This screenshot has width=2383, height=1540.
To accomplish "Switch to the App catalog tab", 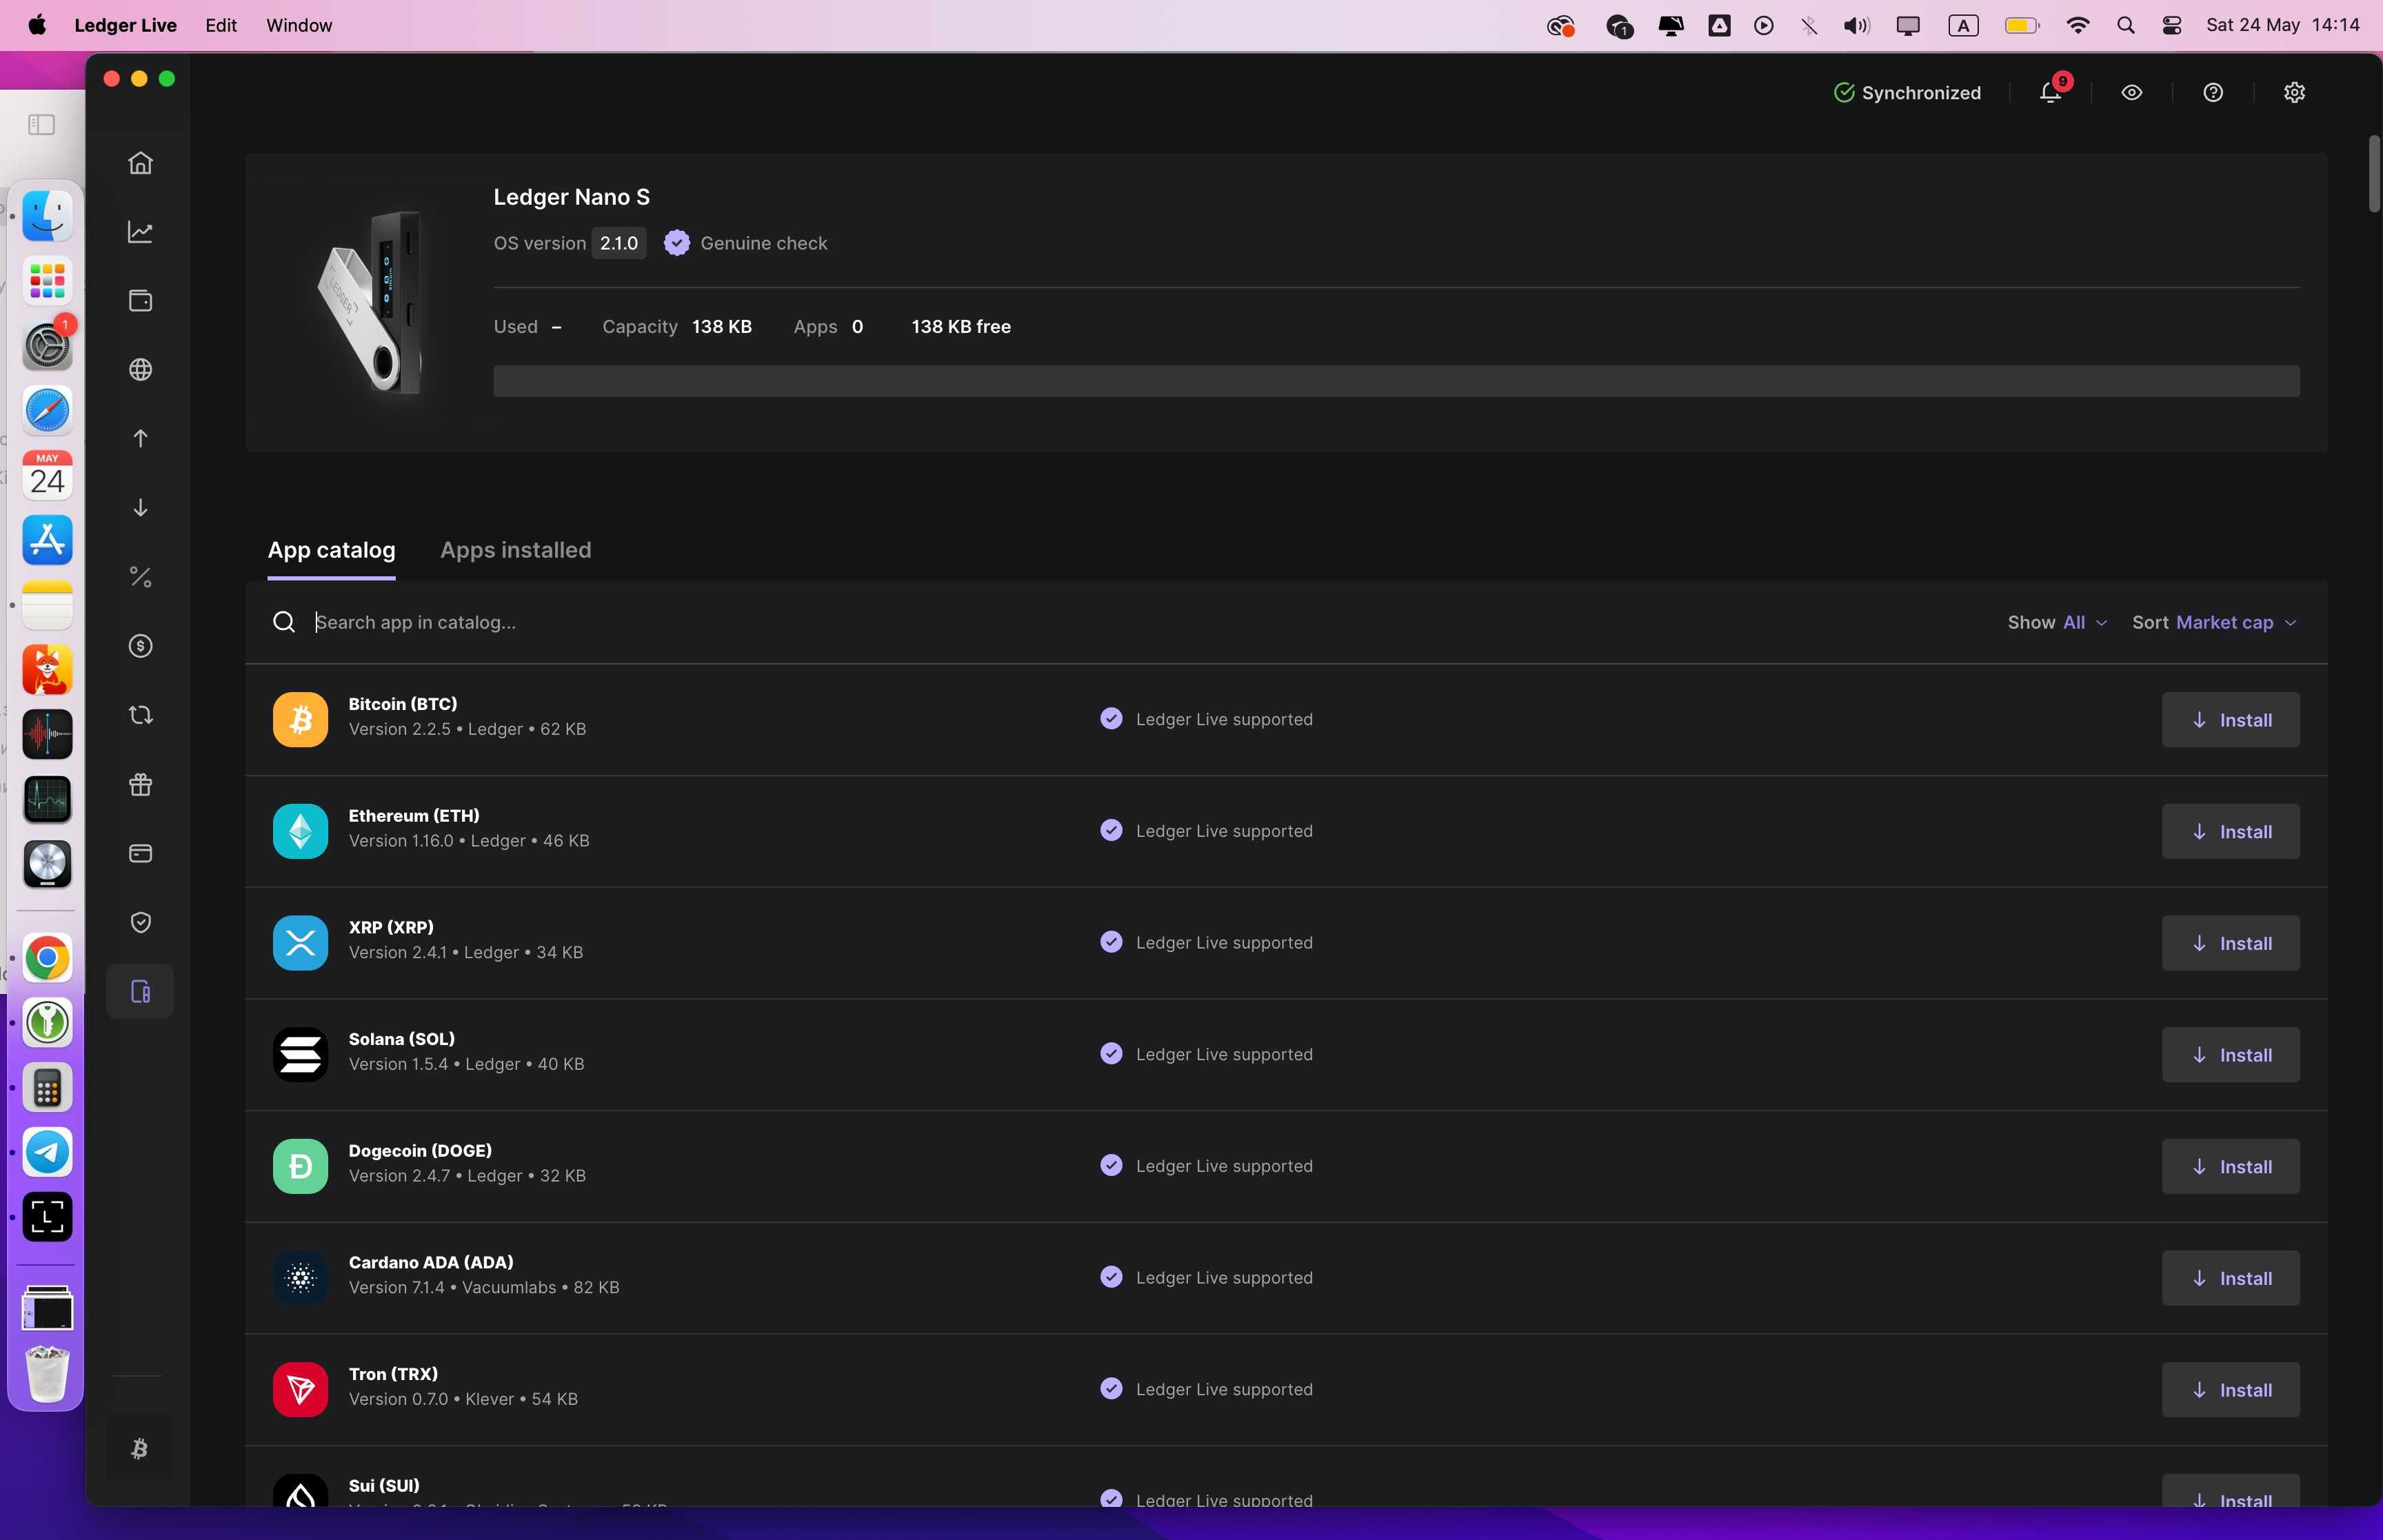I will click(x=331, y=550).
